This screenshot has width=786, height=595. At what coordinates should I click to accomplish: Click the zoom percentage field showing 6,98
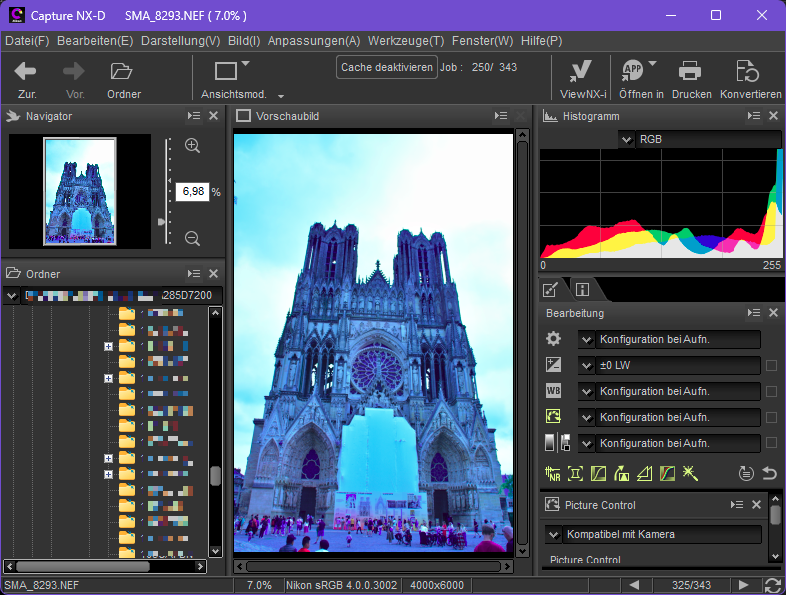pyautogui.click(x=192, y=191)
